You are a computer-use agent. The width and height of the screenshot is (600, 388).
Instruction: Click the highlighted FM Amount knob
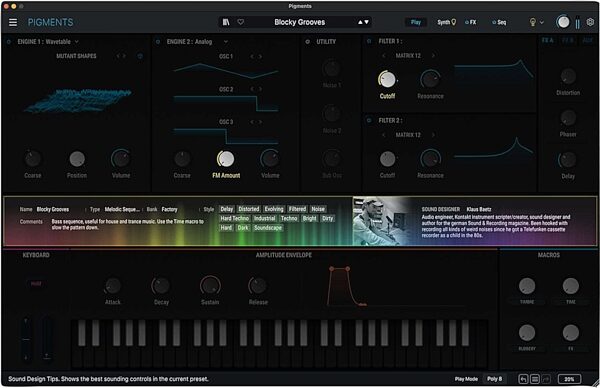(226, 159)
